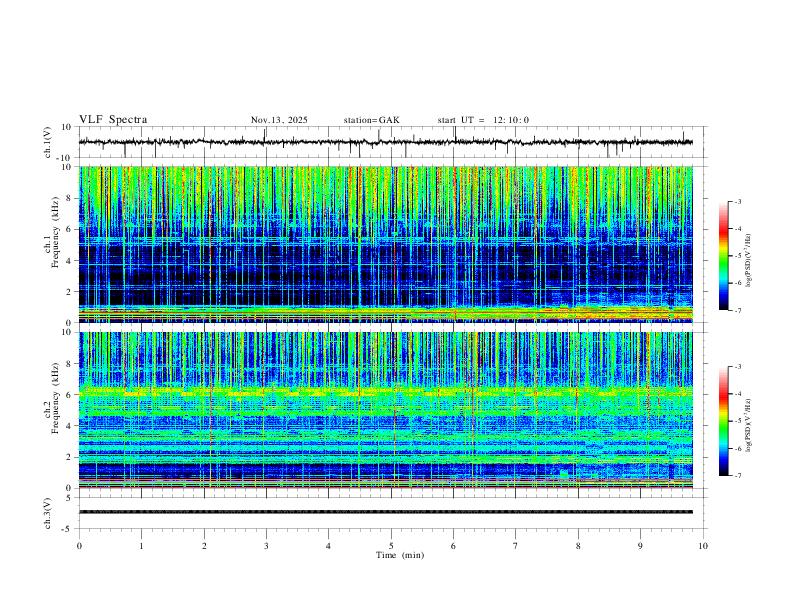The image size is (792, 612).
Task: Click the "-4" tick on ch.2 color bar
Action: tap(737, 394)
